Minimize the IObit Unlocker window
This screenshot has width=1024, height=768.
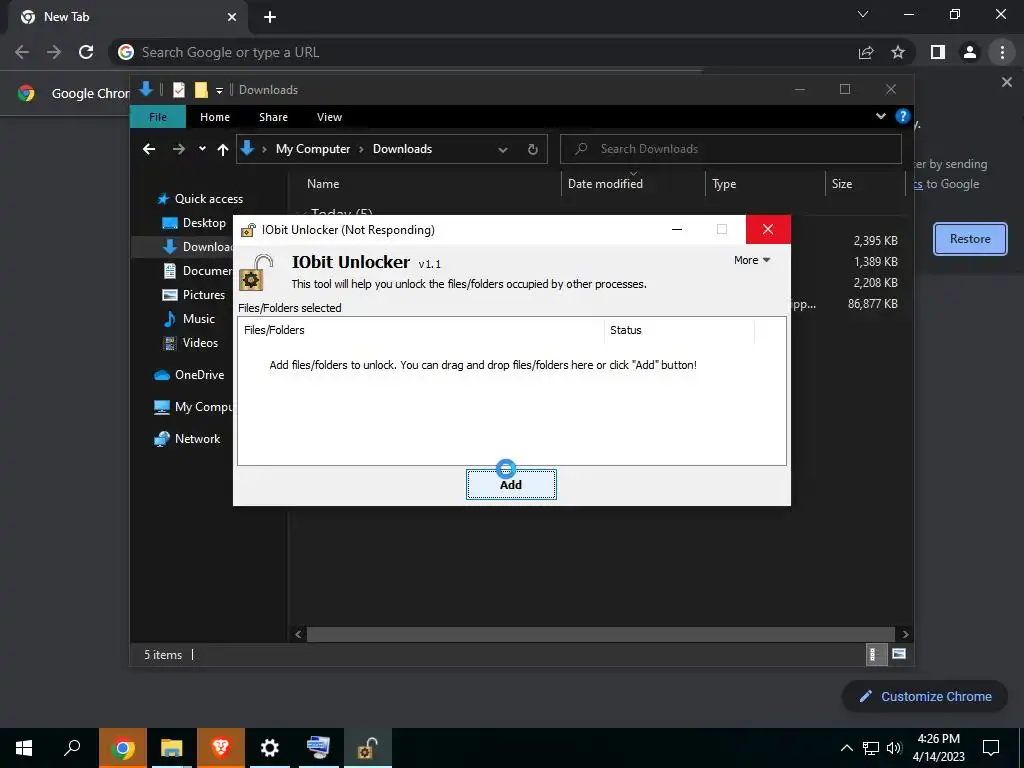click(x=677, y=229)
